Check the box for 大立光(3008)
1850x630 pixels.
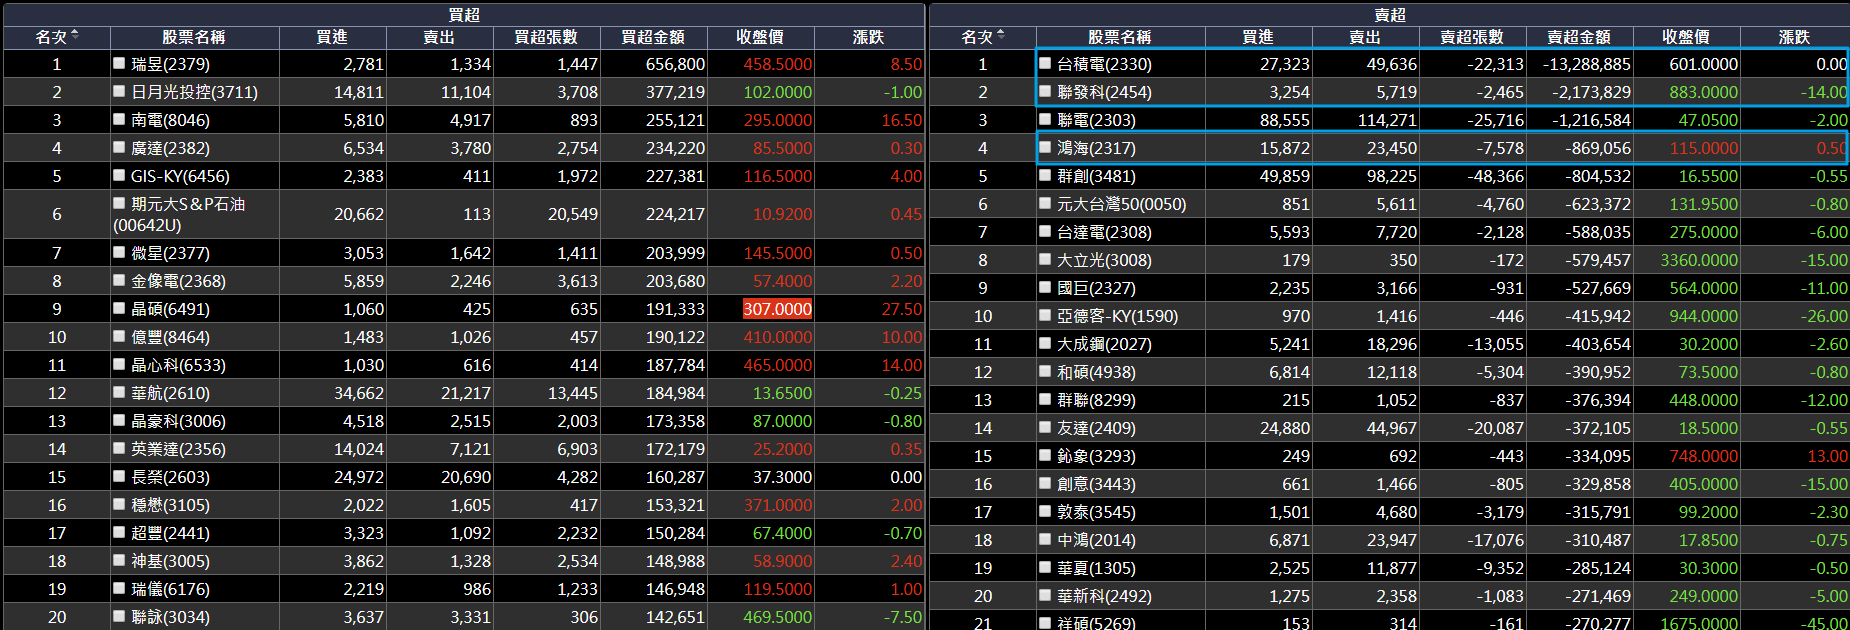point(1045,259)
